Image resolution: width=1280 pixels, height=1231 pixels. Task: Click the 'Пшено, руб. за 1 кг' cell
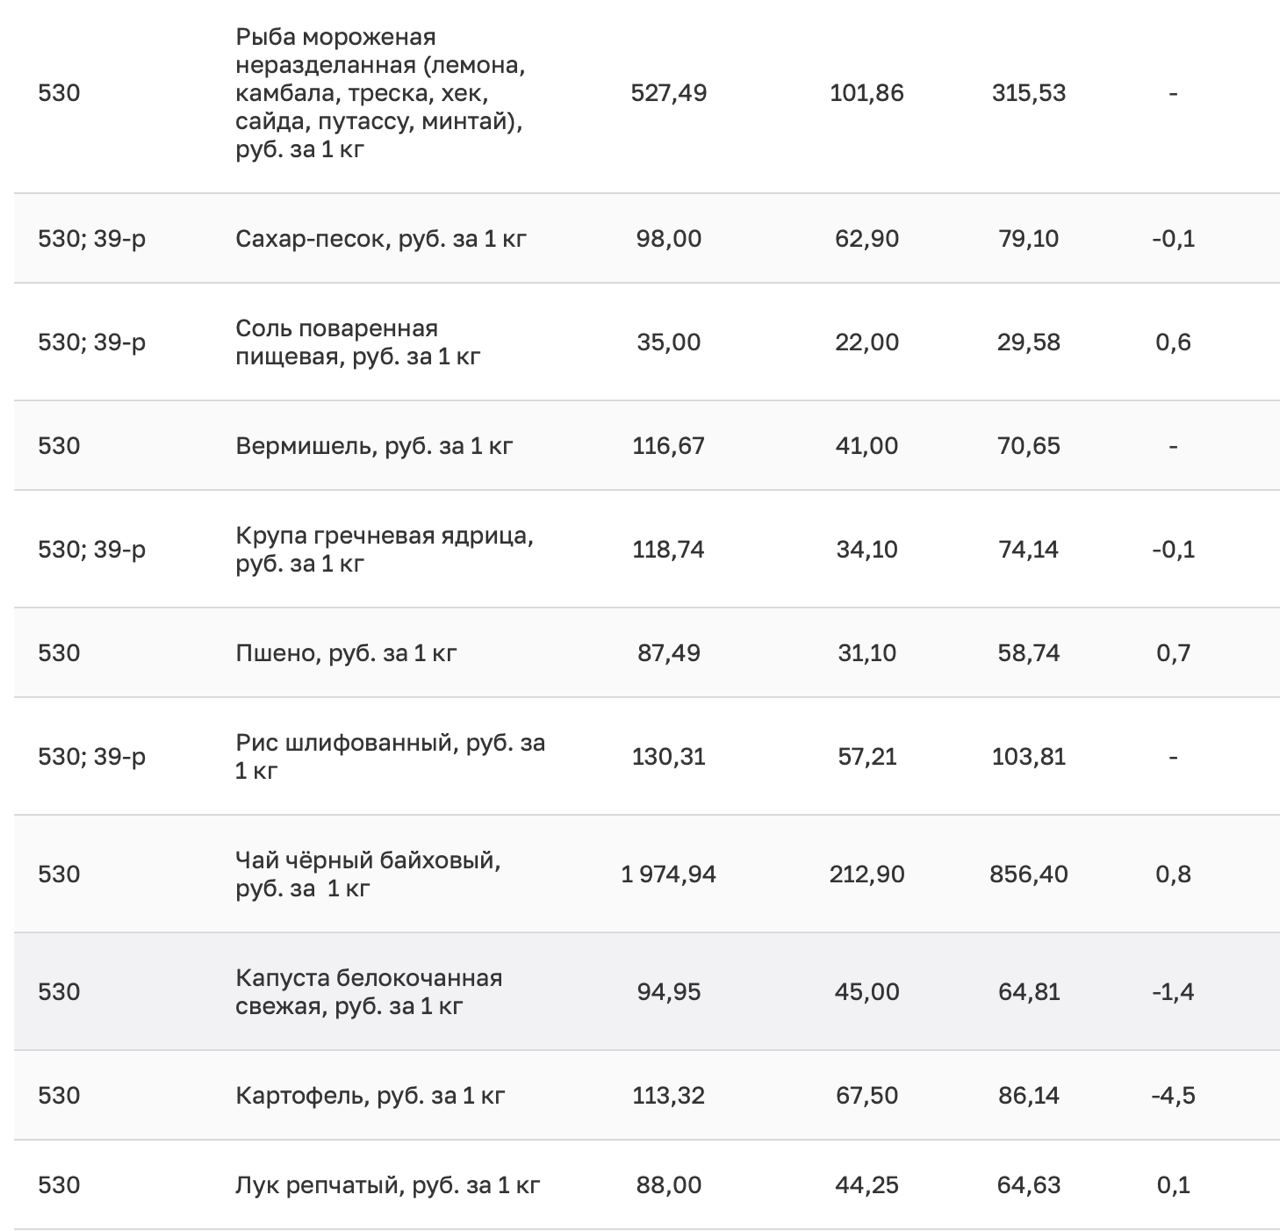click(x=346, y=653)
